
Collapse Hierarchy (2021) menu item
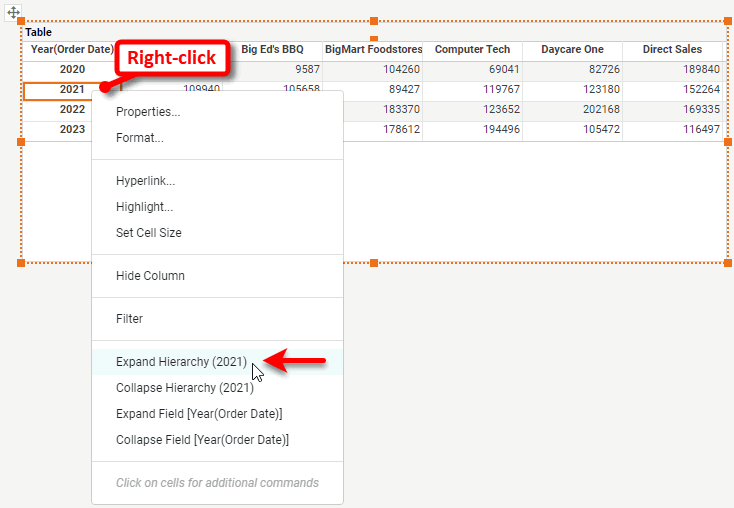click(x=184, y=388)
